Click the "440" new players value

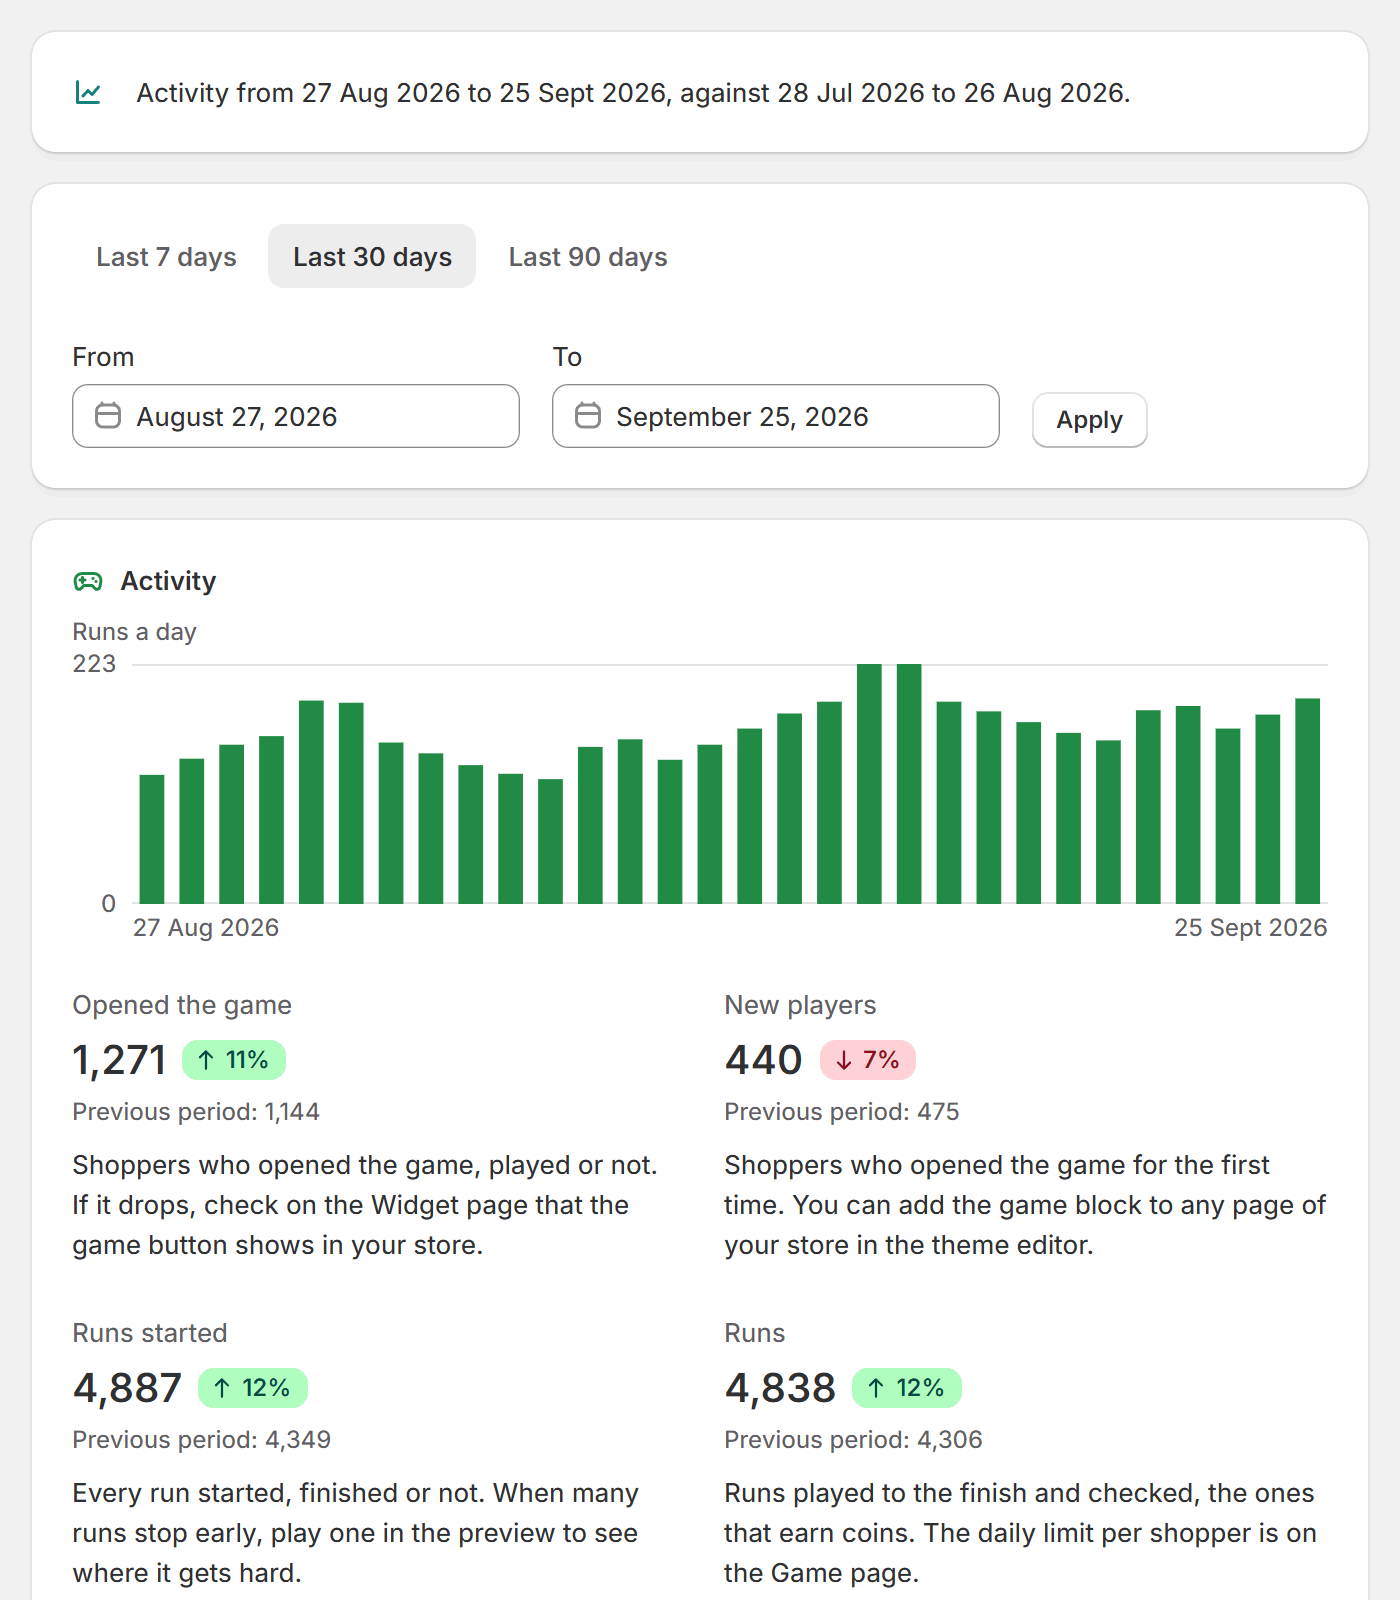[764, 1060]
